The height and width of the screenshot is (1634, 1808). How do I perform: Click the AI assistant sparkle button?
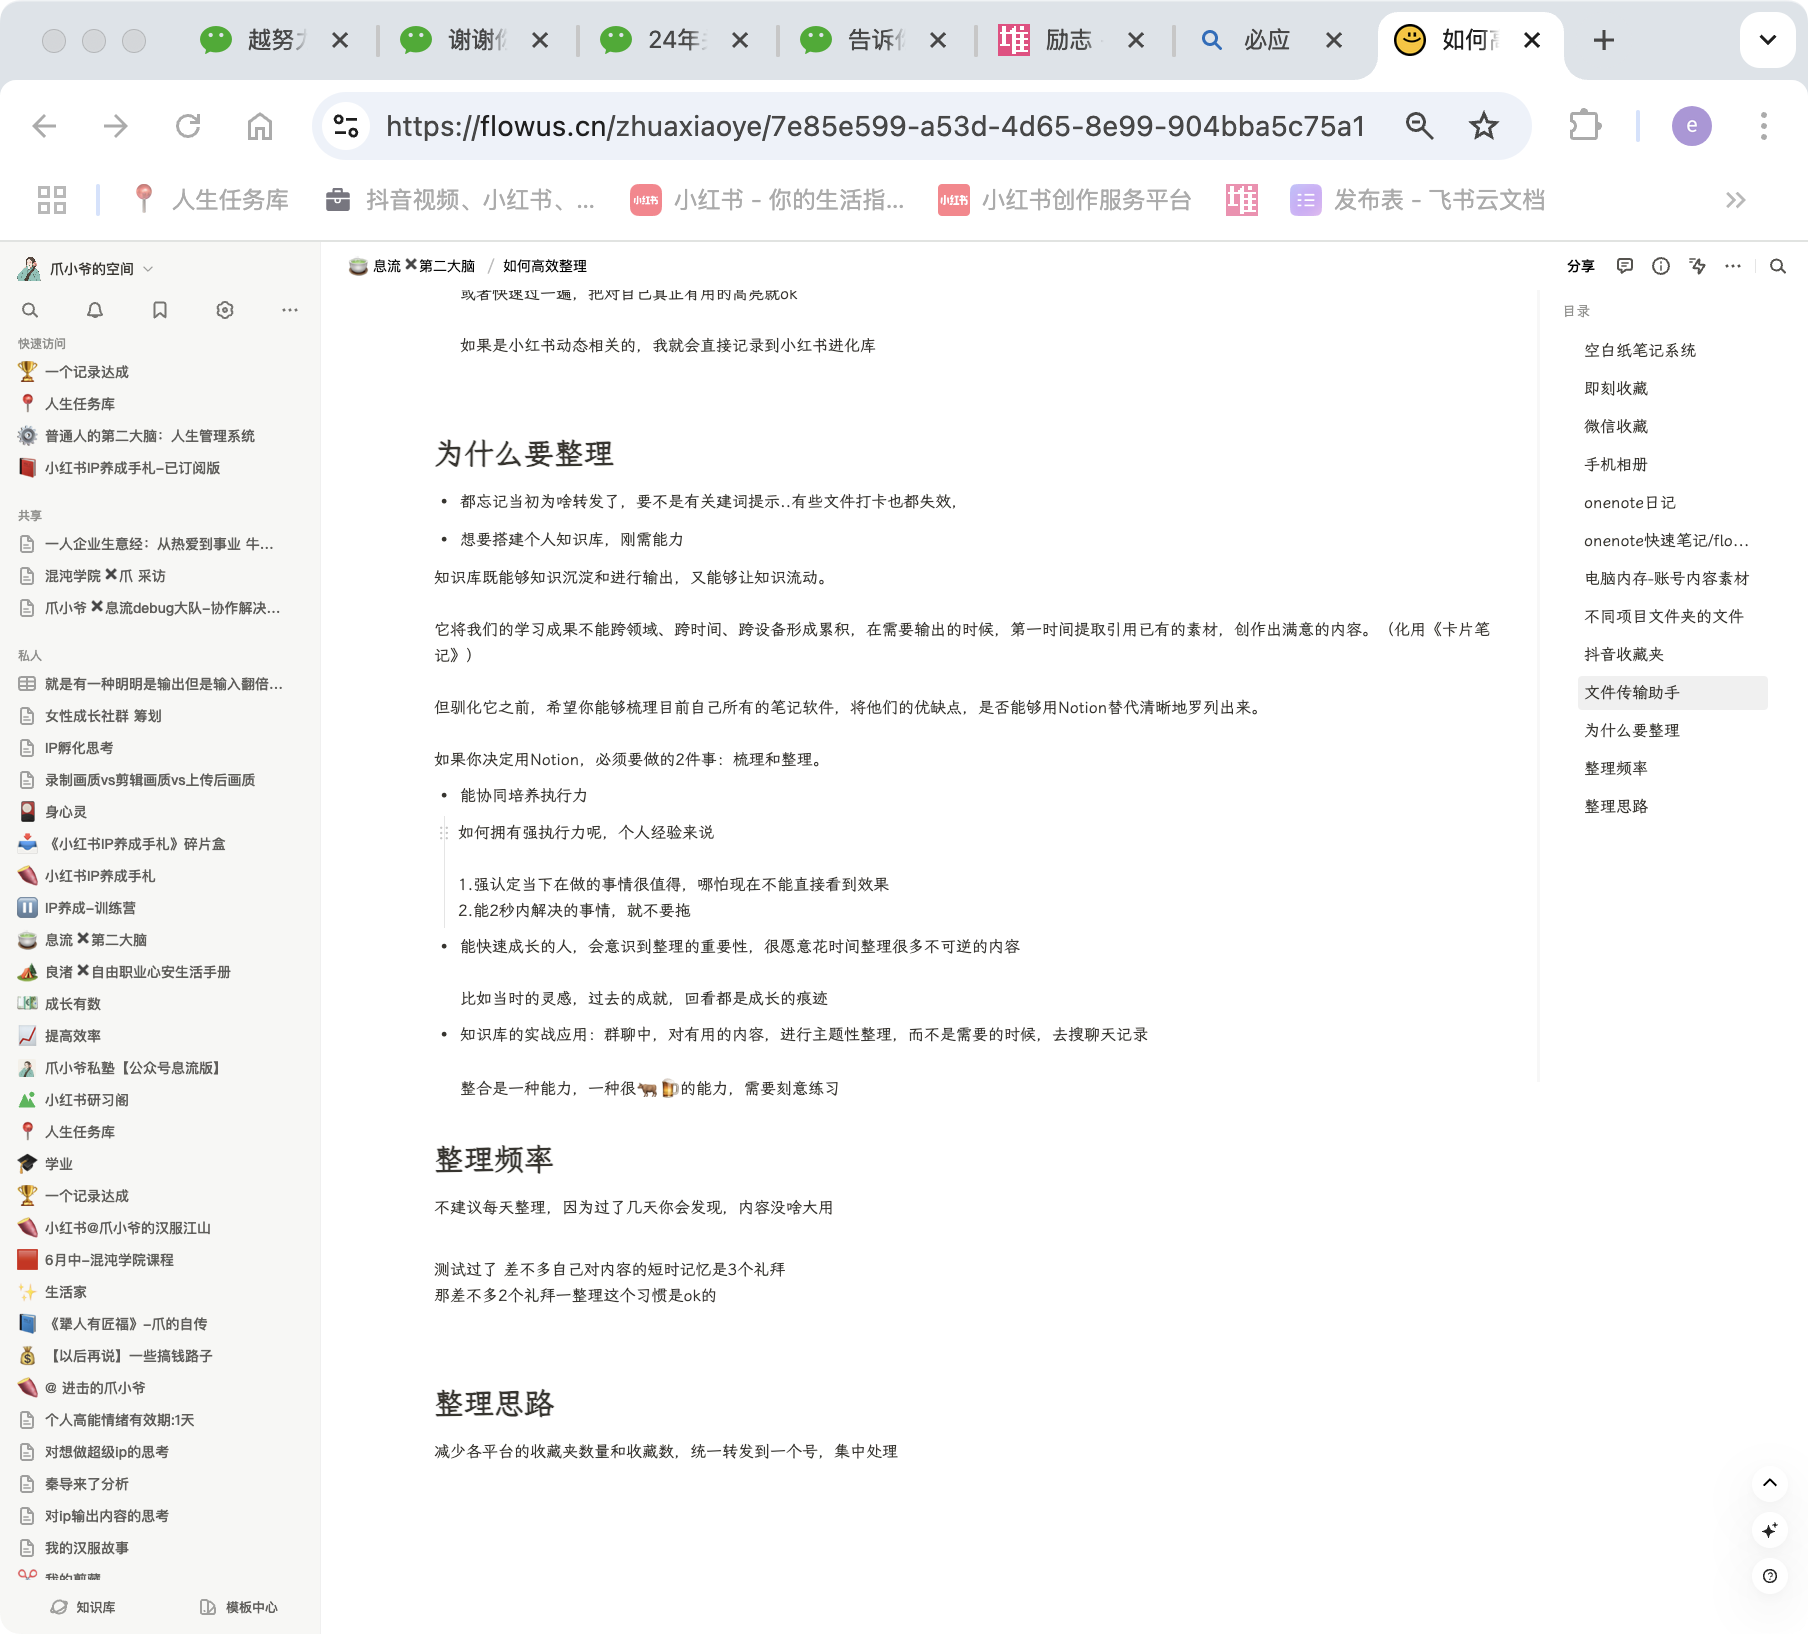1770,1530
